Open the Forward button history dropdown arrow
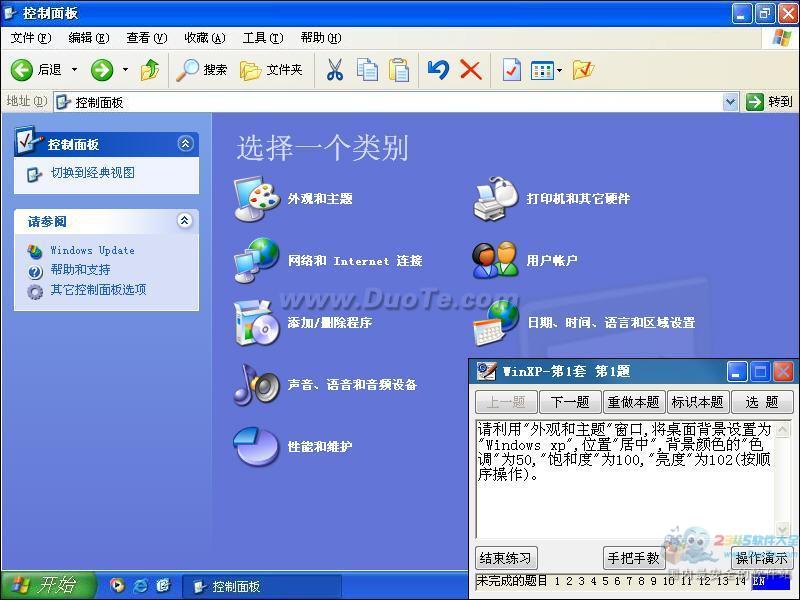Viewport: 800px width, 600px height. (x=126, y=70)
